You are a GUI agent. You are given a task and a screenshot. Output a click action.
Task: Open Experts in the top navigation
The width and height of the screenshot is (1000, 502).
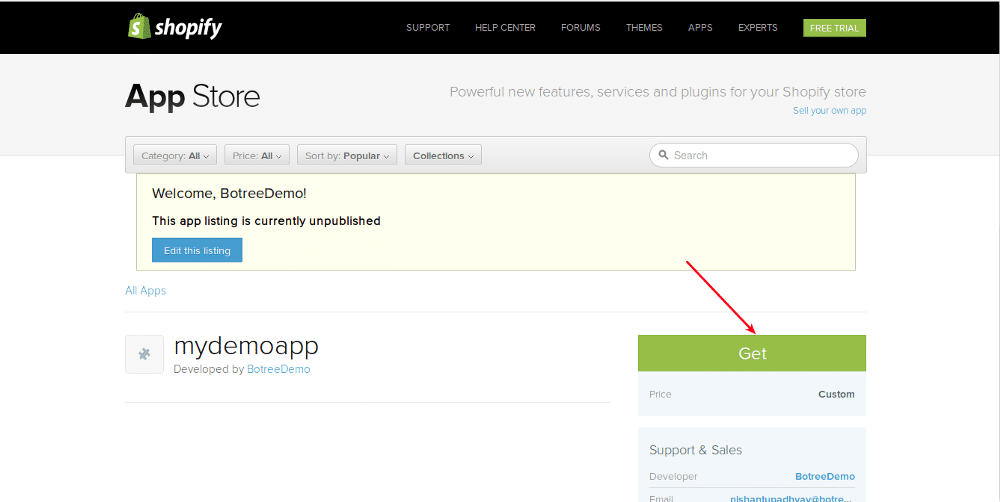(x=758, y=27)
